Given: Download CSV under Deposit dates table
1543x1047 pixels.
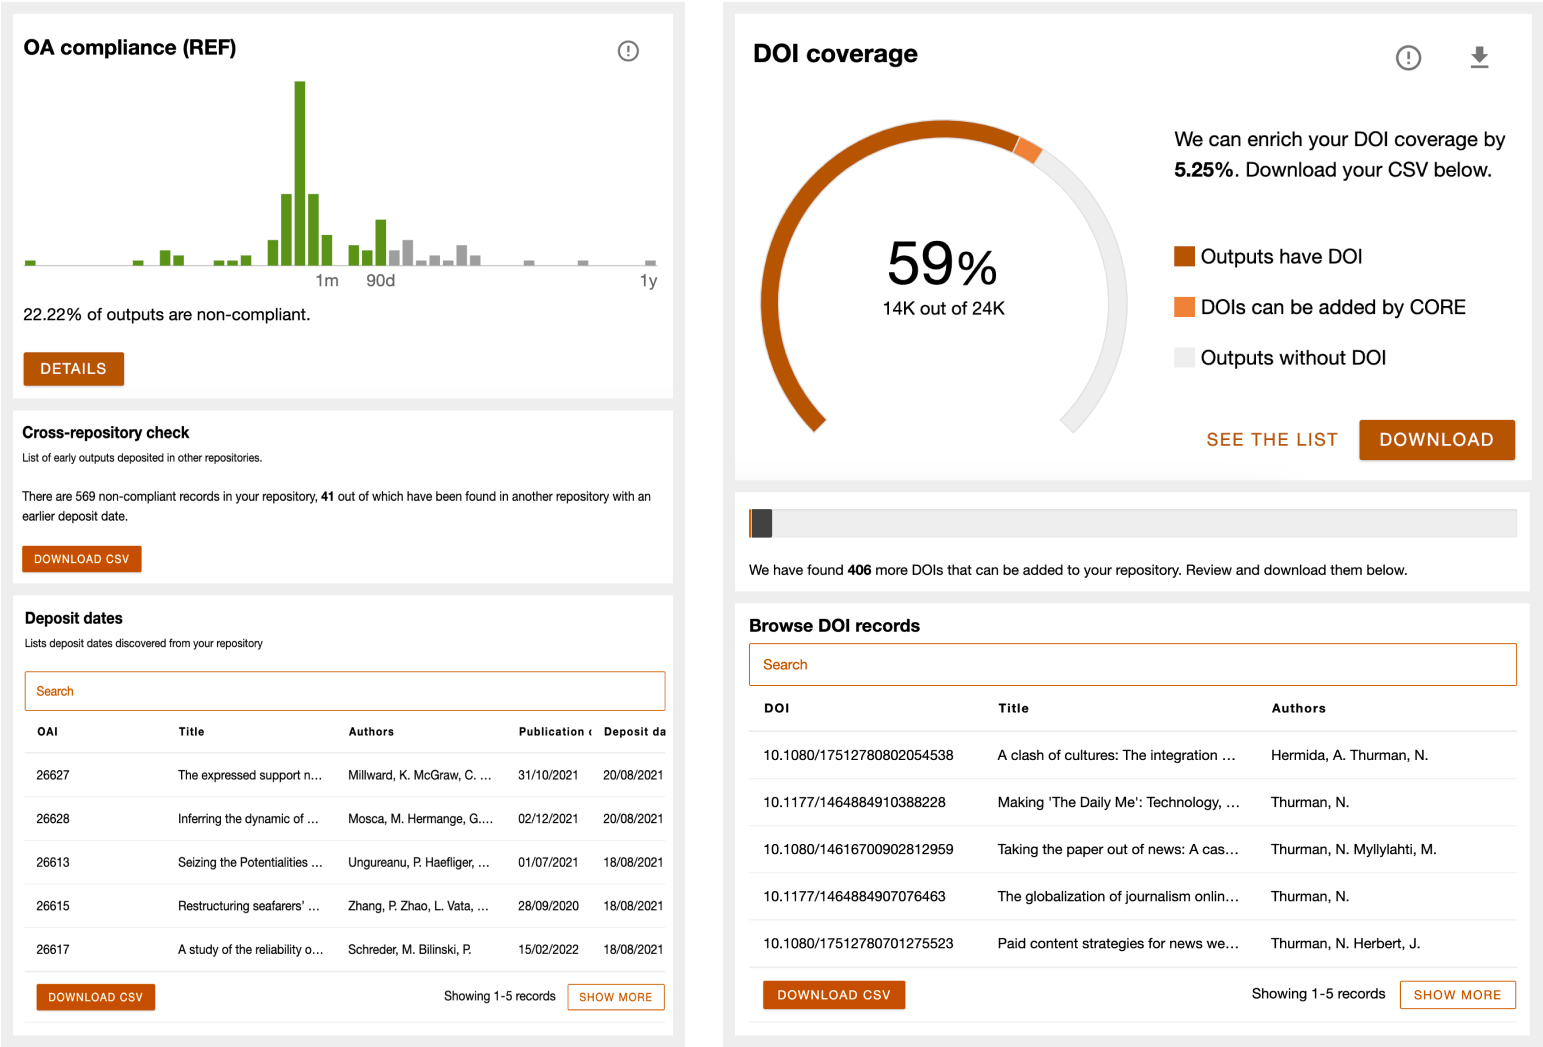Looking at the screenshot, I should pos(96,997).
